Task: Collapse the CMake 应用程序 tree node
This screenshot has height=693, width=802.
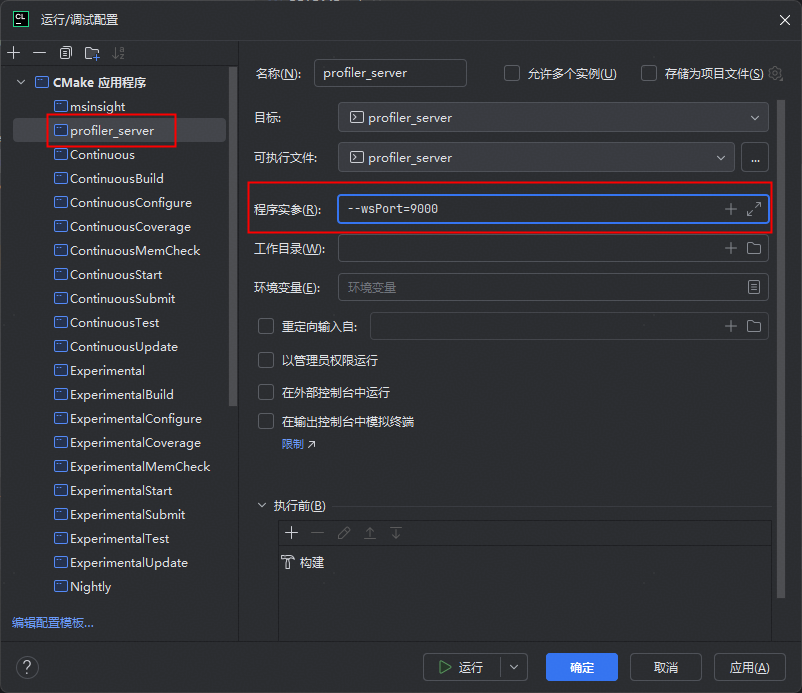Action: click(21, 82)
